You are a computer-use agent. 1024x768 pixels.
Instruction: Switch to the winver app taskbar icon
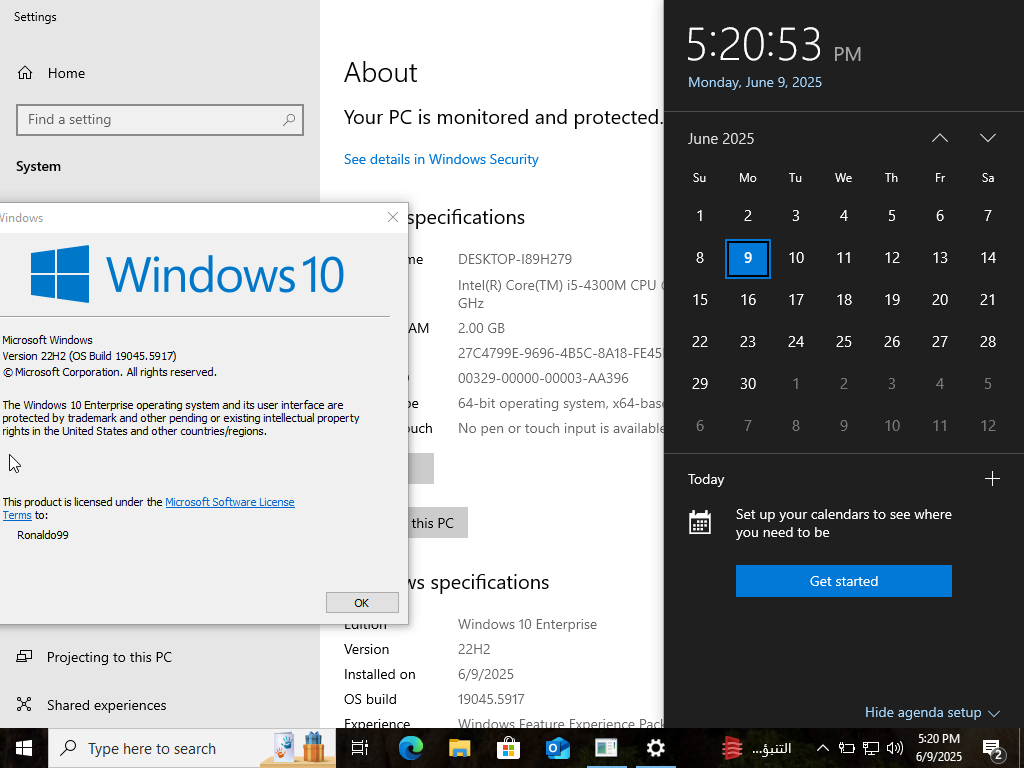[607, 748]
